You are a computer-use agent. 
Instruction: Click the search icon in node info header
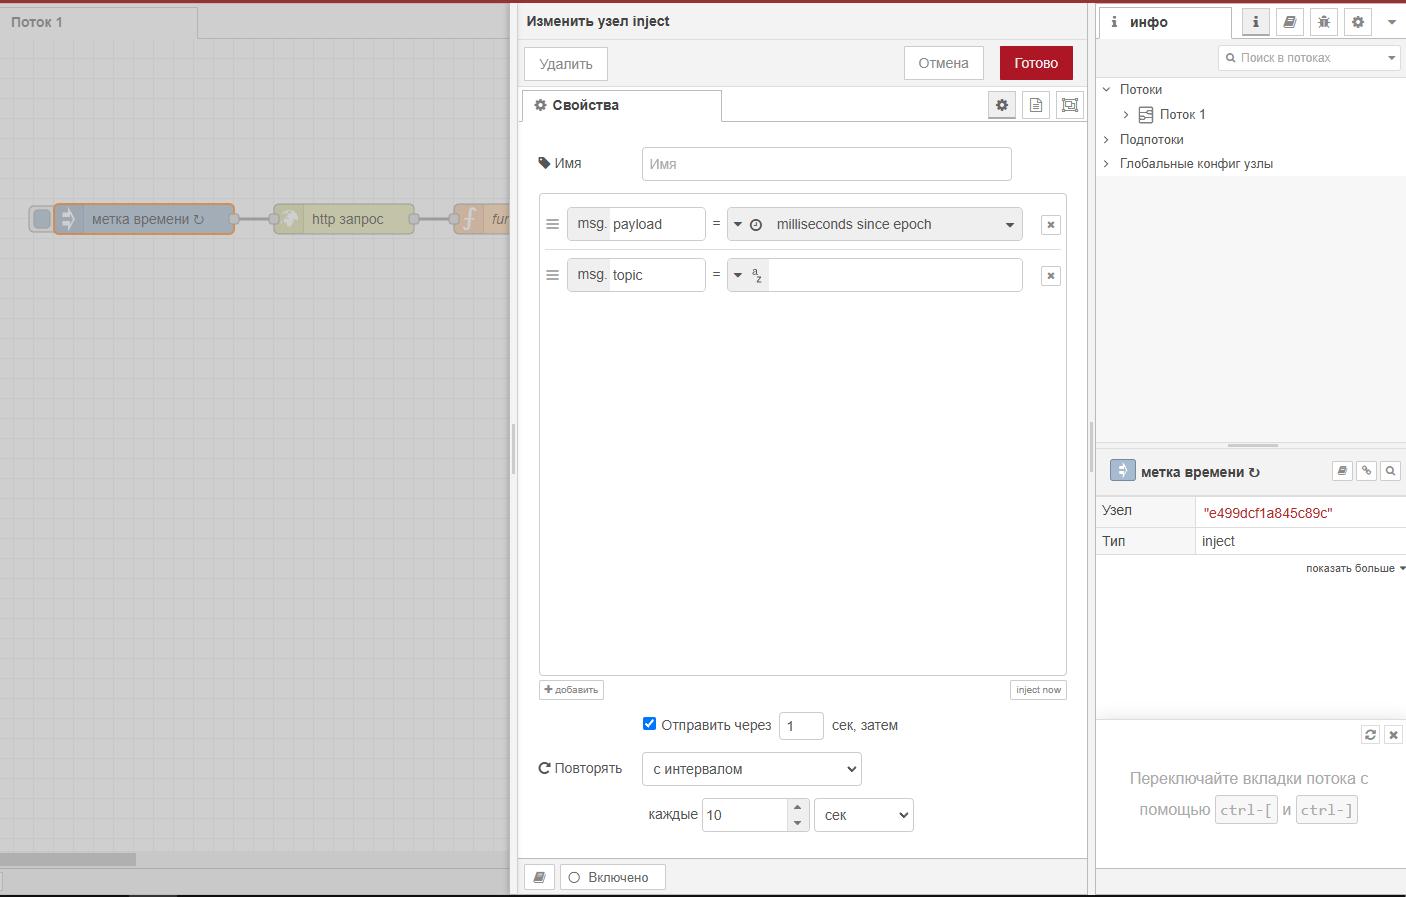pyautogui.click(x=1390, y=471)
